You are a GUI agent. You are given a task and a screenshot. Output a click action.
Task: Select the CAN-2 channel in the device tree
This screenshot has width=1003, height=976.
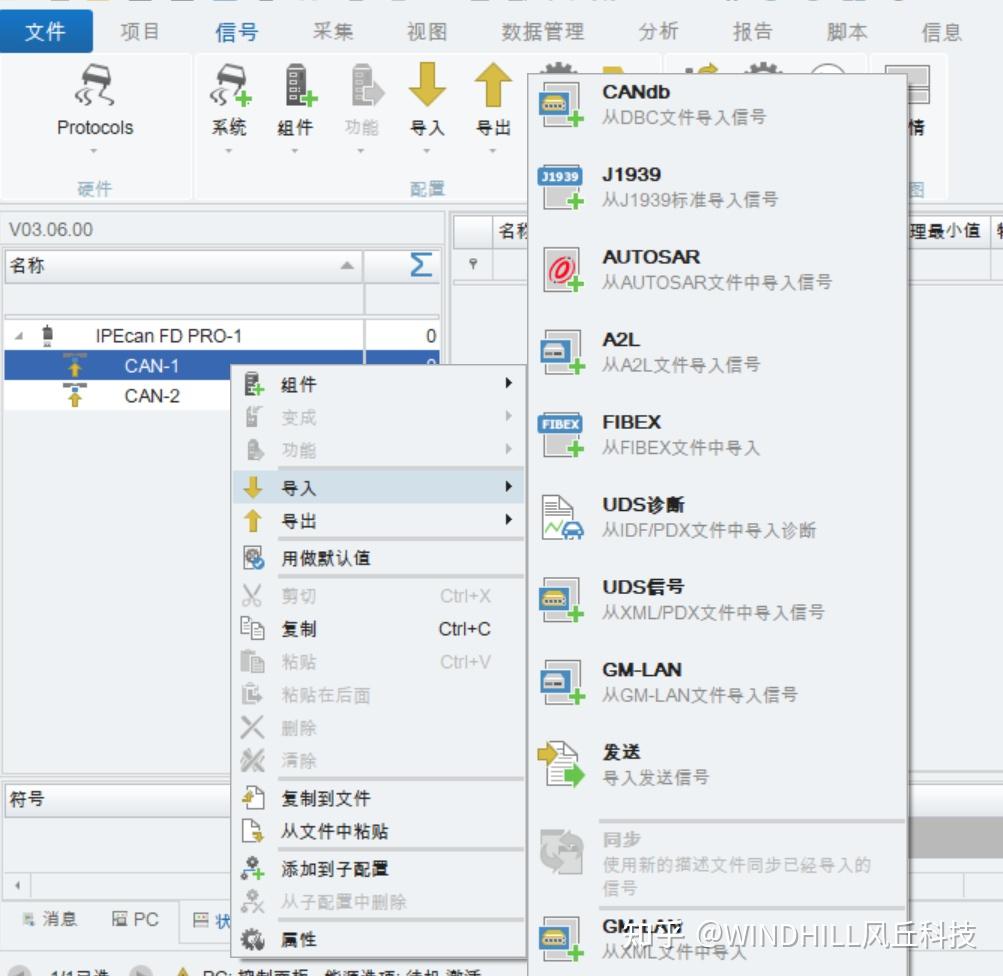click(x=152, y=394)
